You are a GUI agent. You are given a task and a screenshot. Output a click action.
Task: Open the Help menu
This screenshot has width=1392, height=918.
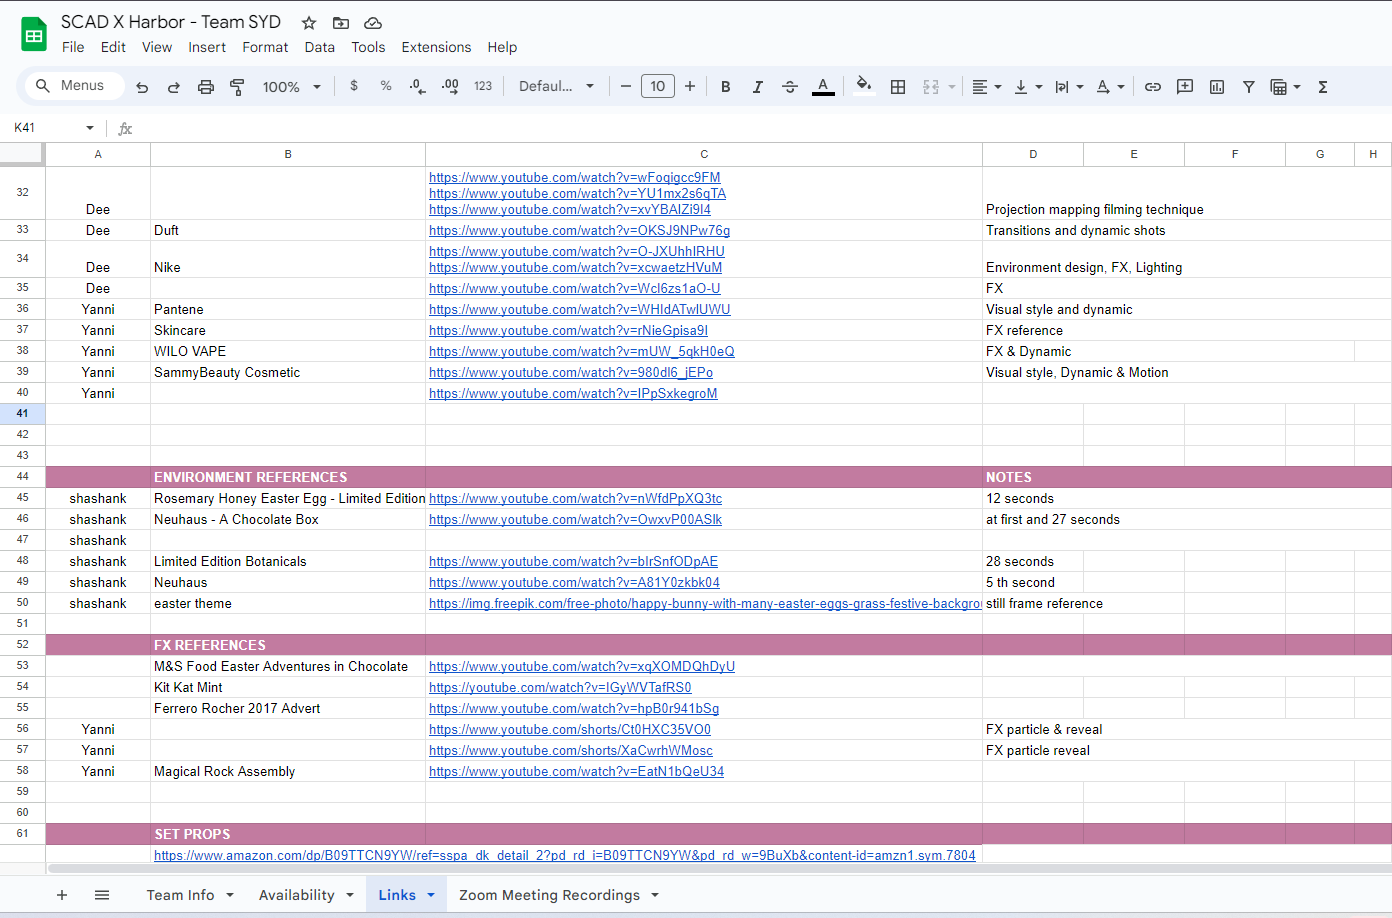[502, 47]
